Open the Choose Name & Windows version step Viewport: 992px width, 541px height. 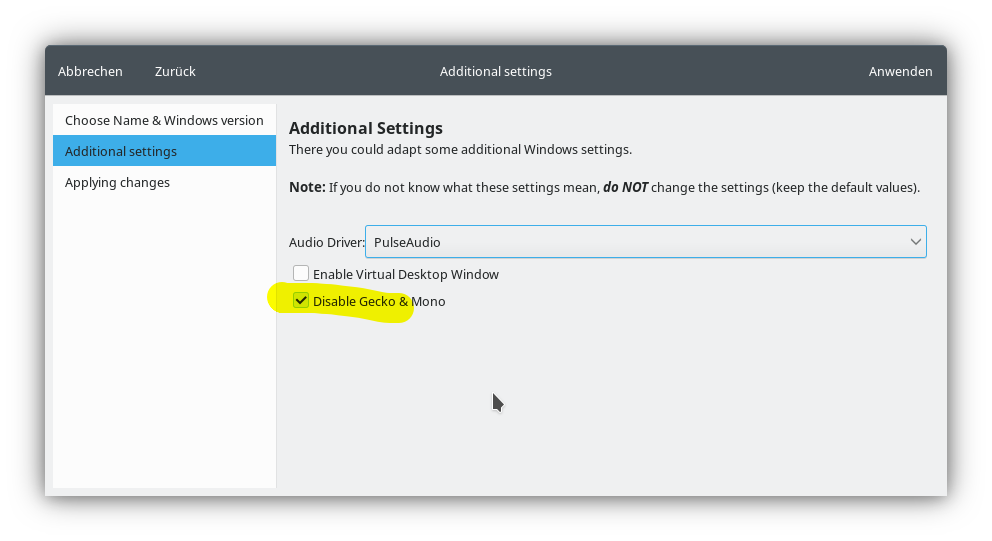click(x=164, y=120)
